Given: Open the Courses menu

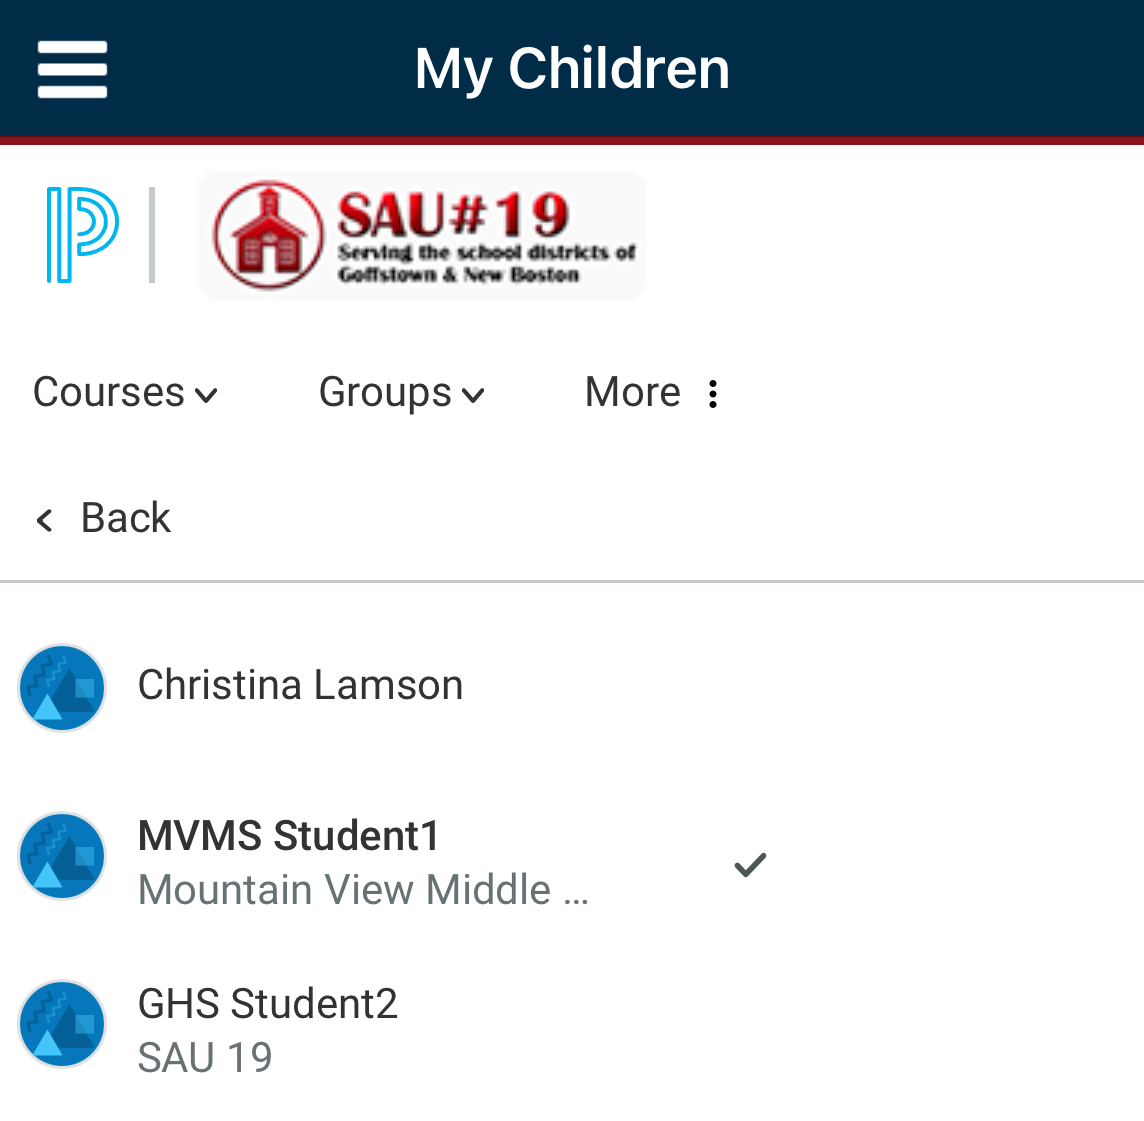Looking at the screenshot, I should (125, 393).
